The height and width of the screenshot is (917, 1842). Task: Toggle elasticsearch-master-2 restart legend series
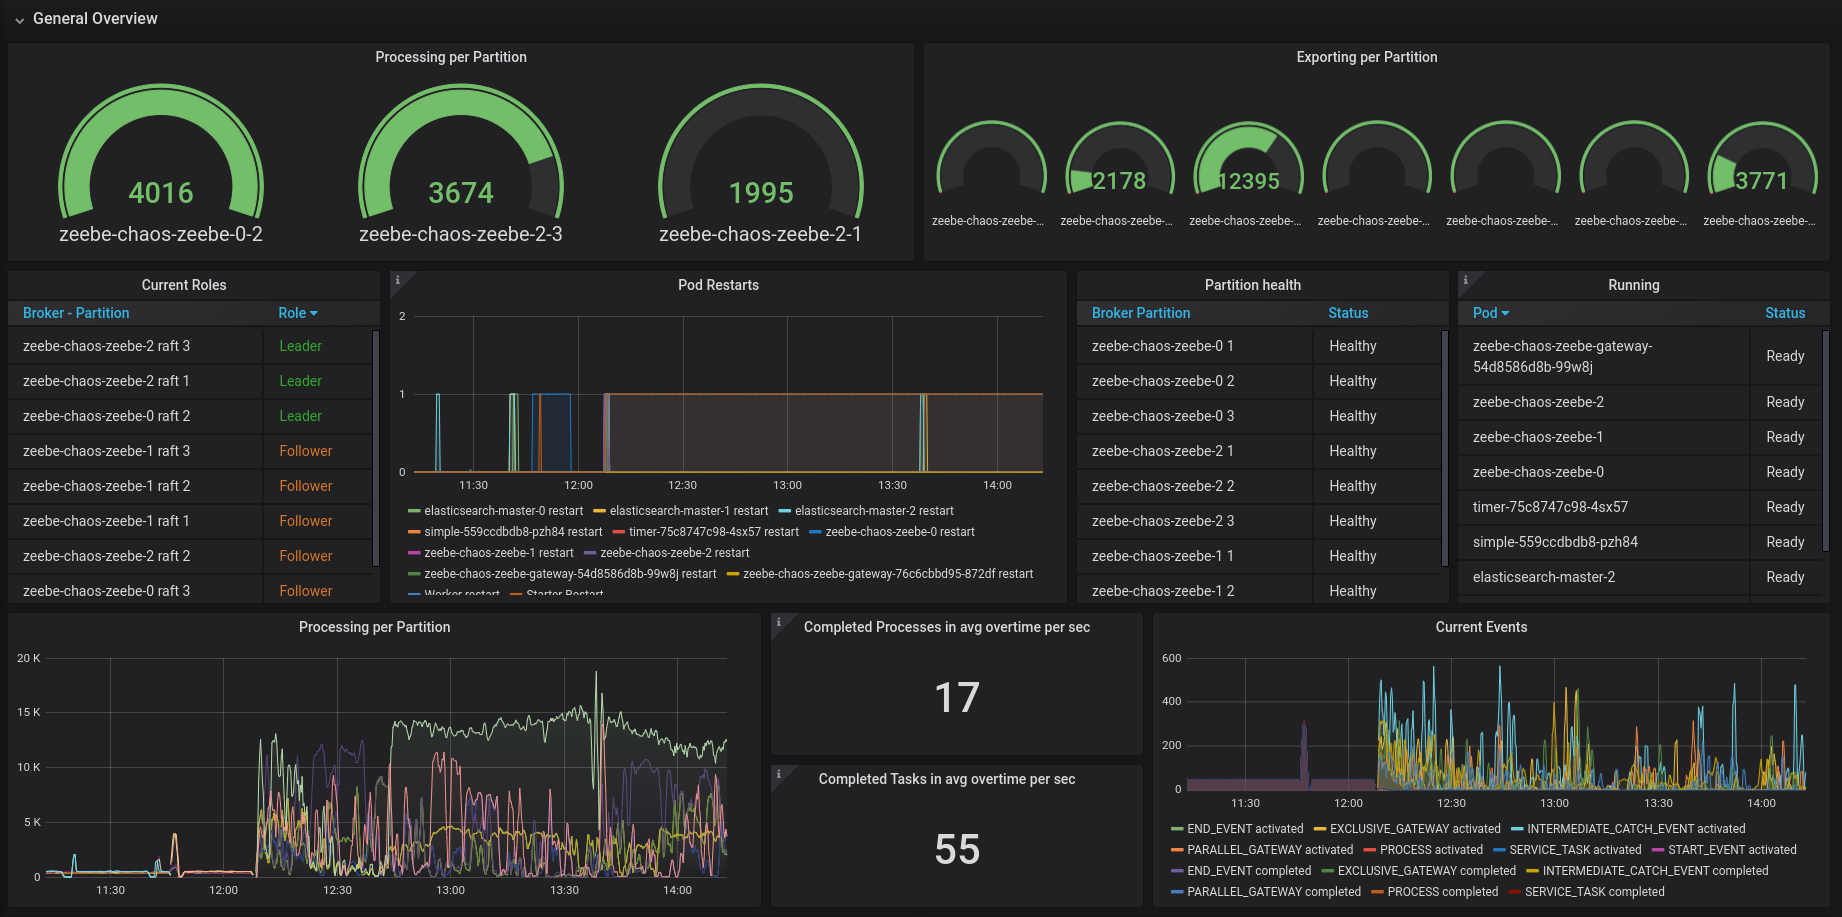(x=874, y=511)
